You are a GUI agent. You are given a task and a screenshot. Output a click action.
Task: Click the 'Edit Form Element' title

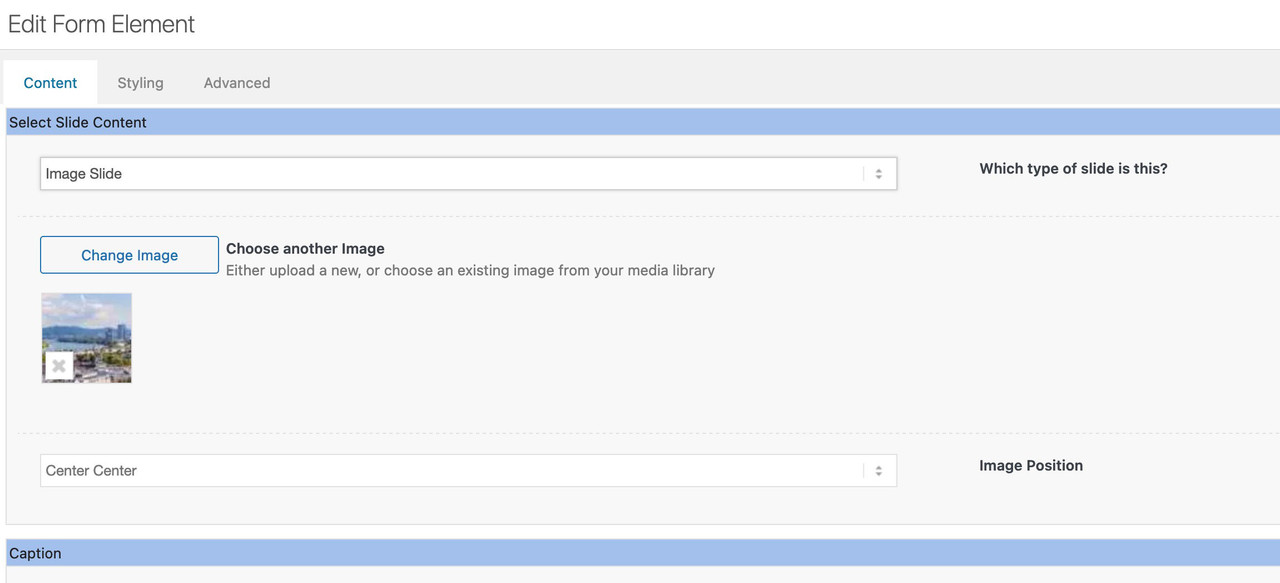[102, 24]
